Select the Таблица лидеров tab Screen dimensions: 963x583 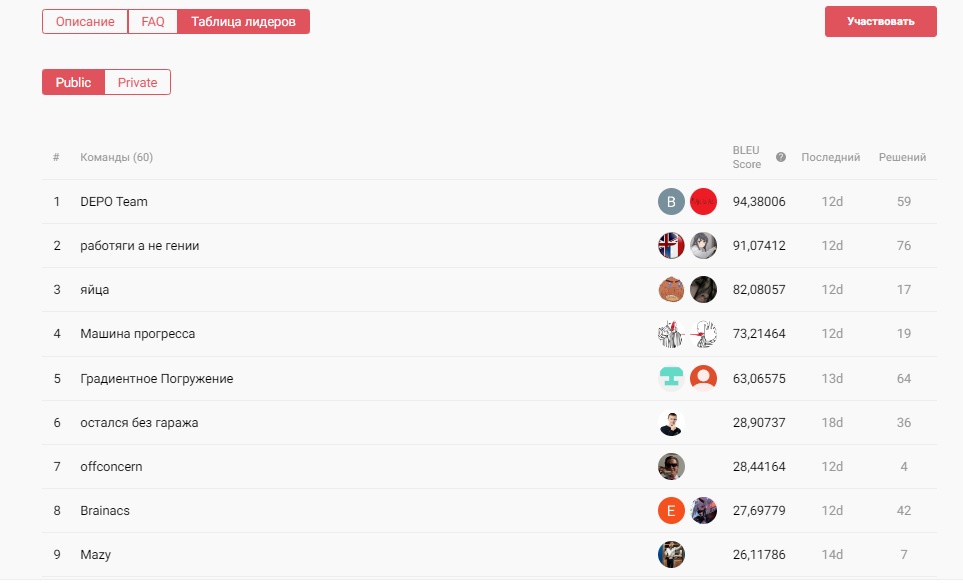[x=243, y=21]
